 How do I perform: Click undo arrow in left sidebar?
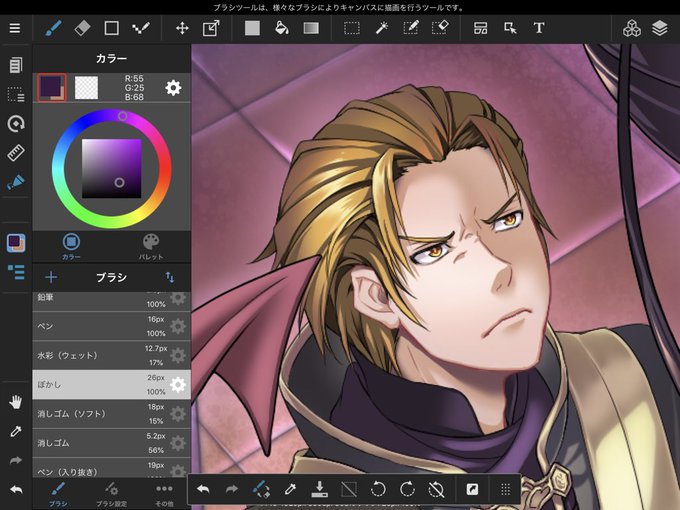pos(16,490)
